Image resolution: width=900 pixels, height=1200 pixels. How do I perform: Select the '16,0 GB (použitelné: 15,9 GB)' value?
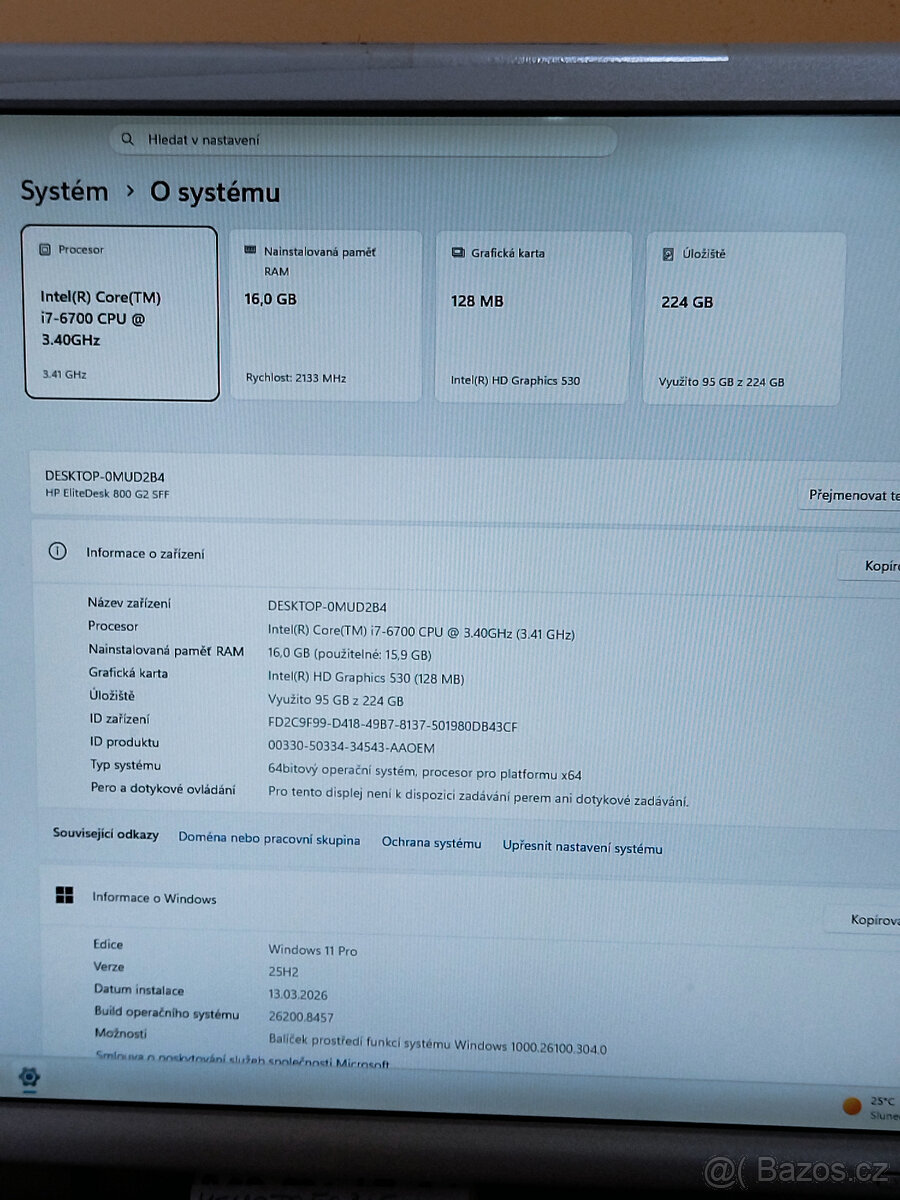click(x=349, y=654)
